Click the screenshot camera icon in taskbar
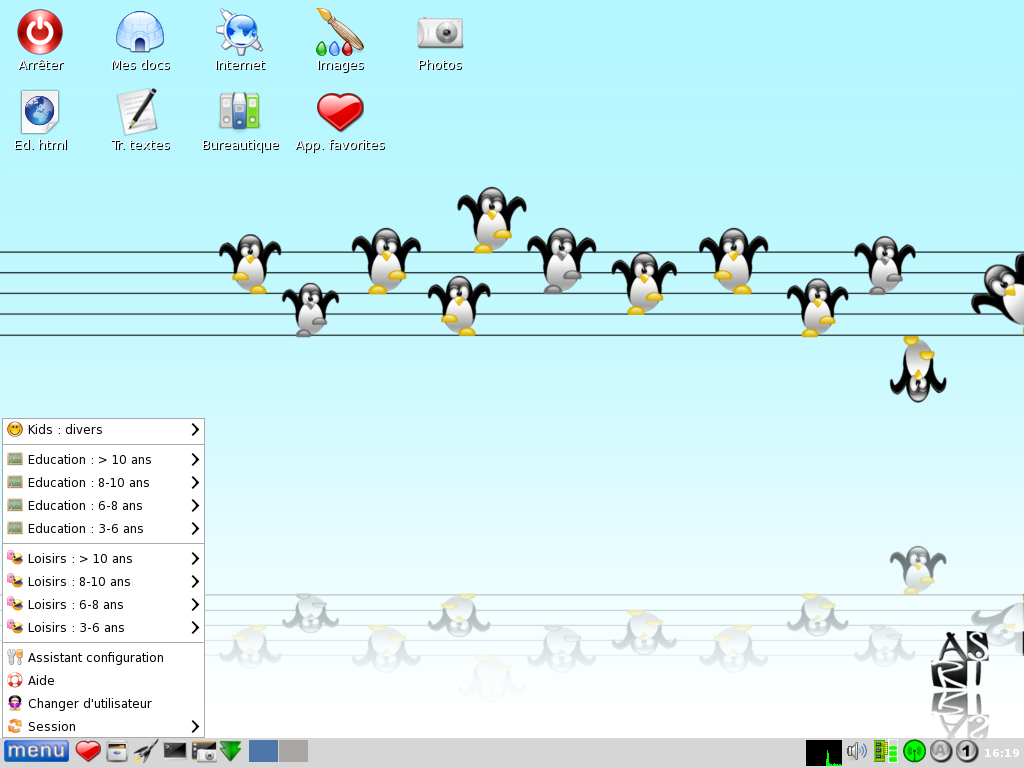Image resolution: width=1024 pixels, height=768 pixels. coord(204,751)
